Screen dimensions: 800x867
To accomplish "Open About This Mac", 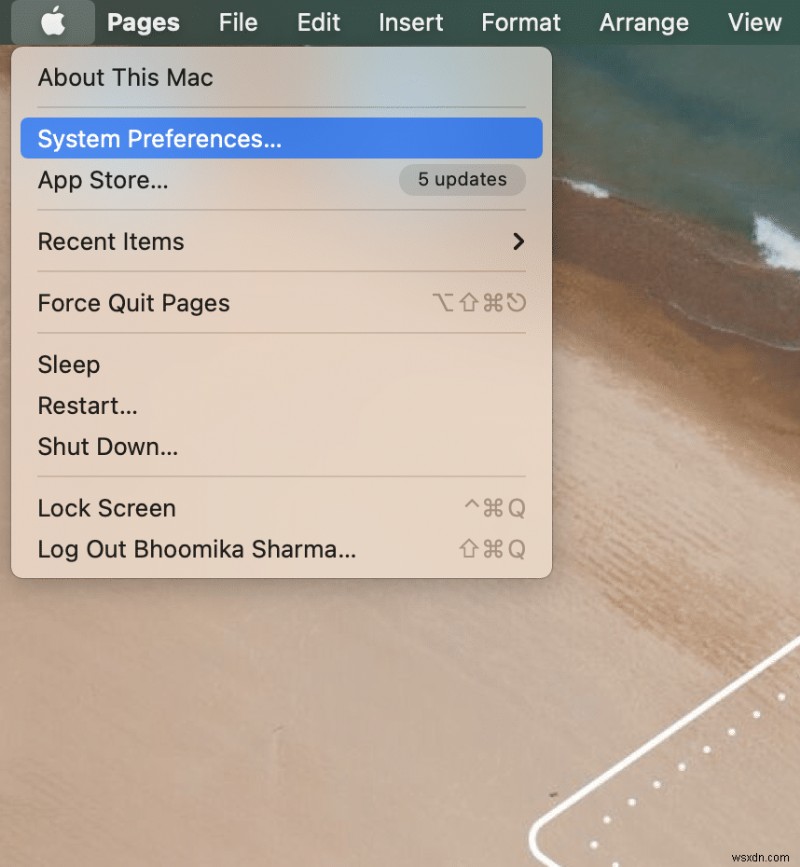I will 124,78.
